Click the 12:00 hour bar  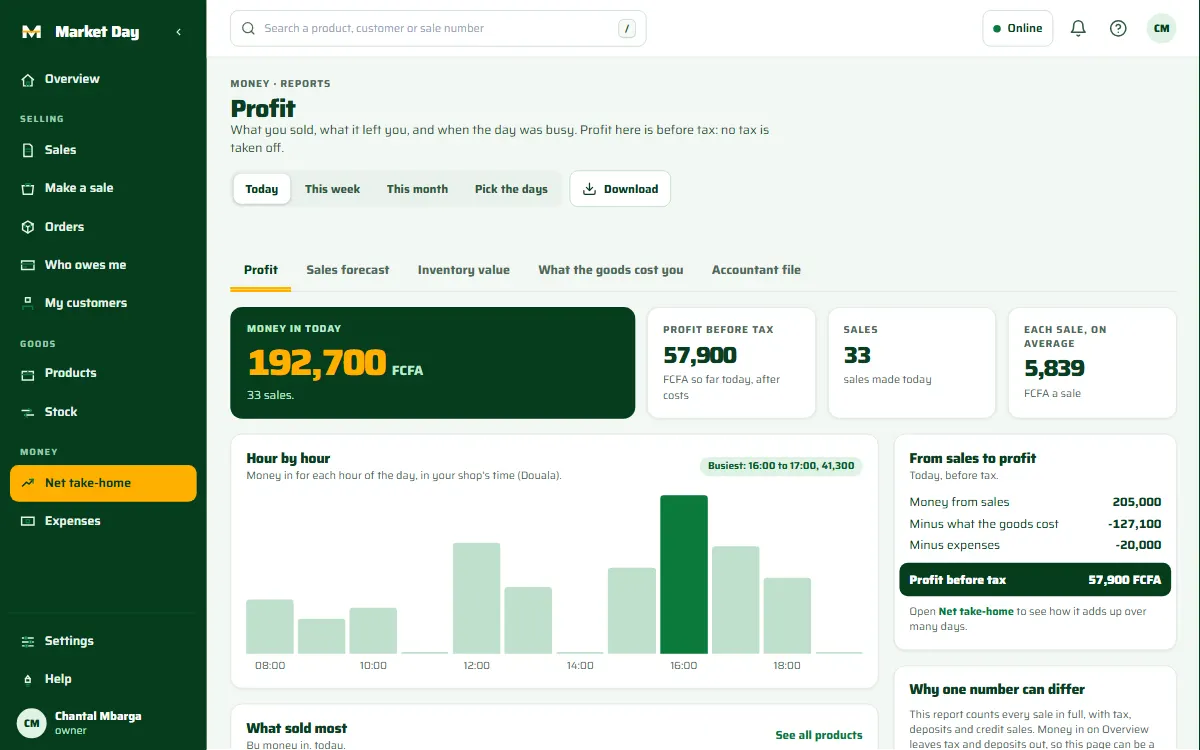(x=477, y=598)
